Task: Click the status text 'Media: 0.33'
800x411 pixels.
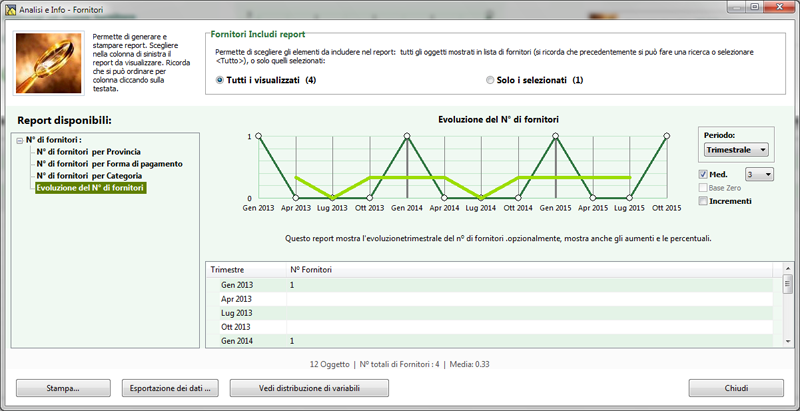Action: (x=468, y=365)
